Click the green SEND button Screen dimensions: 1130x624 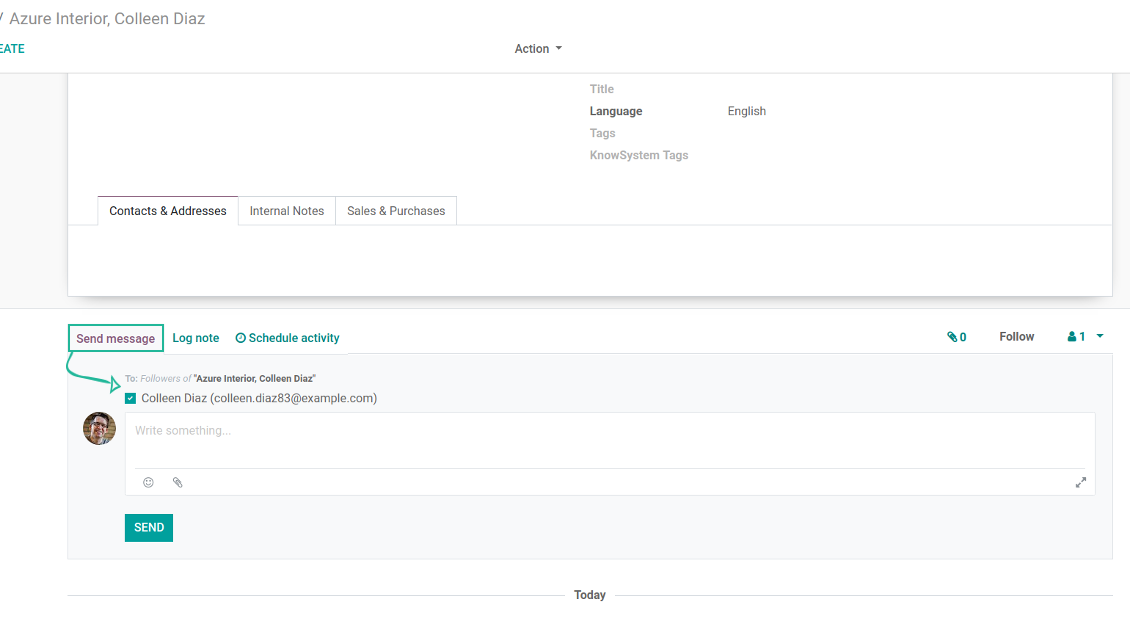149,527
